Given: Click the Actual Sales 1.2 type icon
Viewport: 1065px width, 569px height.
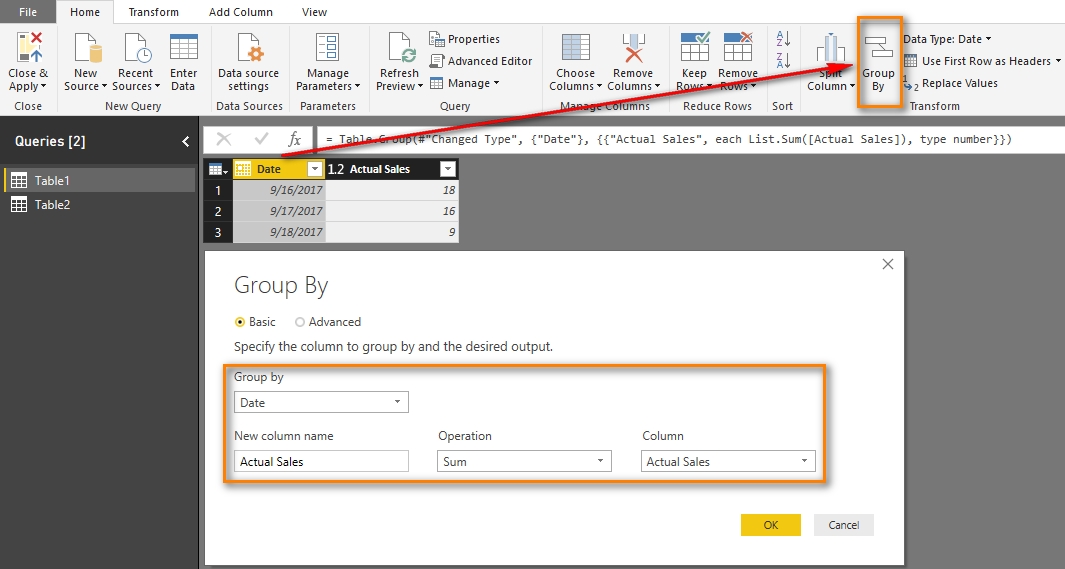Looking at the screenshot, I should click(x=336, y=169).
